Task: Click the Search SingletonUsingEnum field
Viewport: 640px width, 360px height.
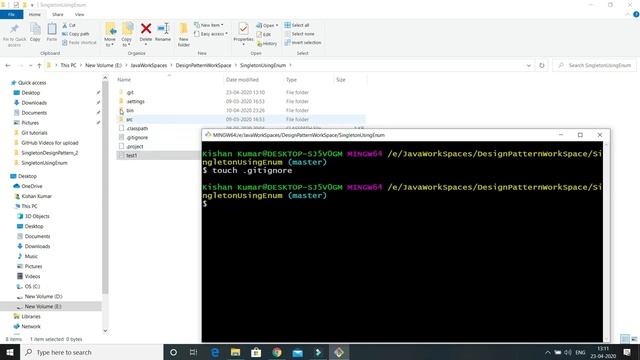Action: (595, 65)
